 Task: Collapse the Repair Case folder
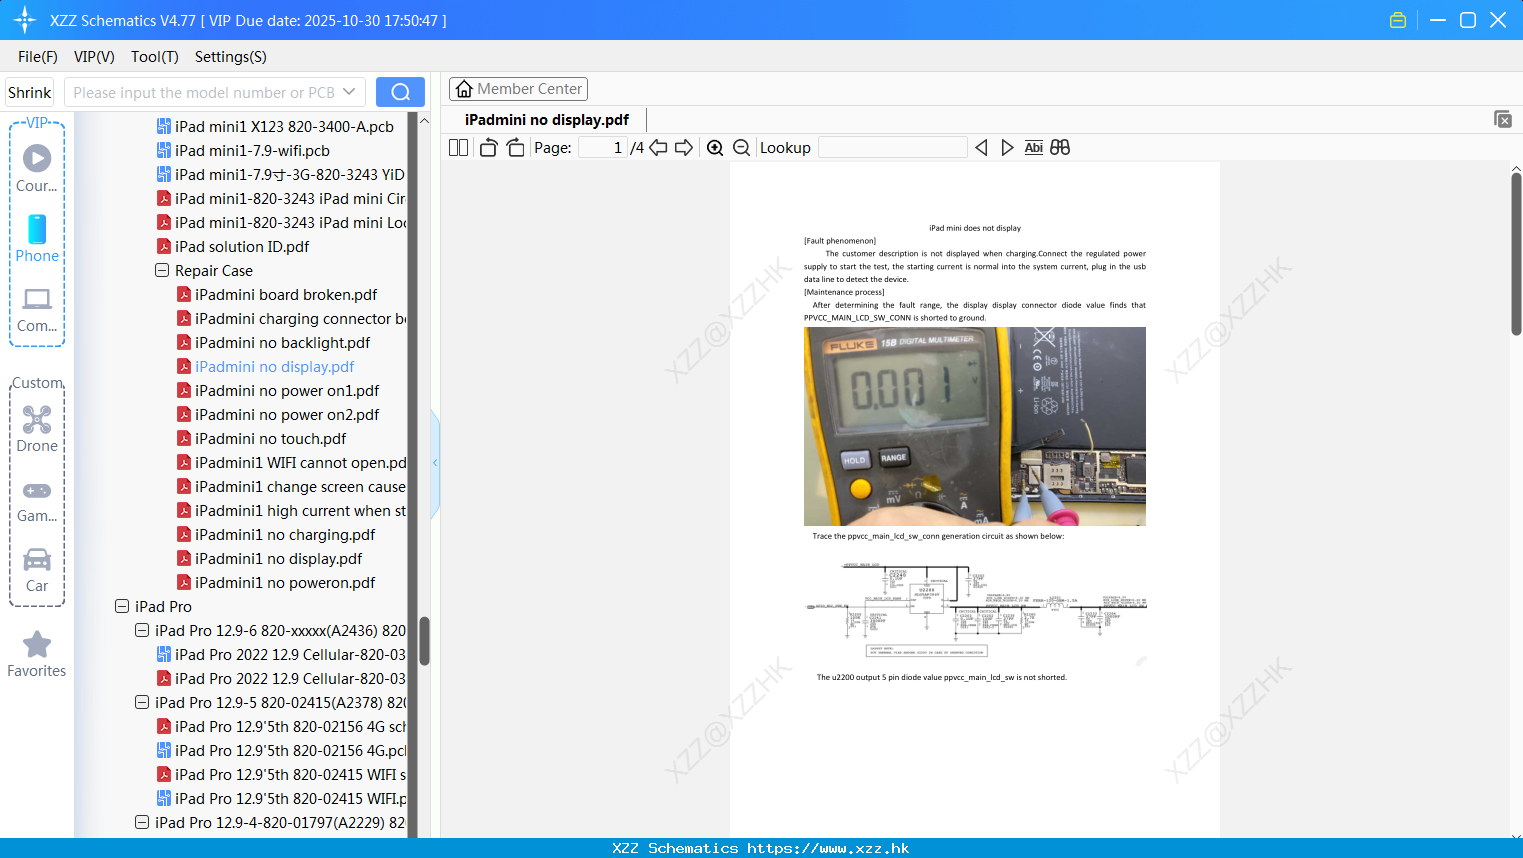(162, 271)
